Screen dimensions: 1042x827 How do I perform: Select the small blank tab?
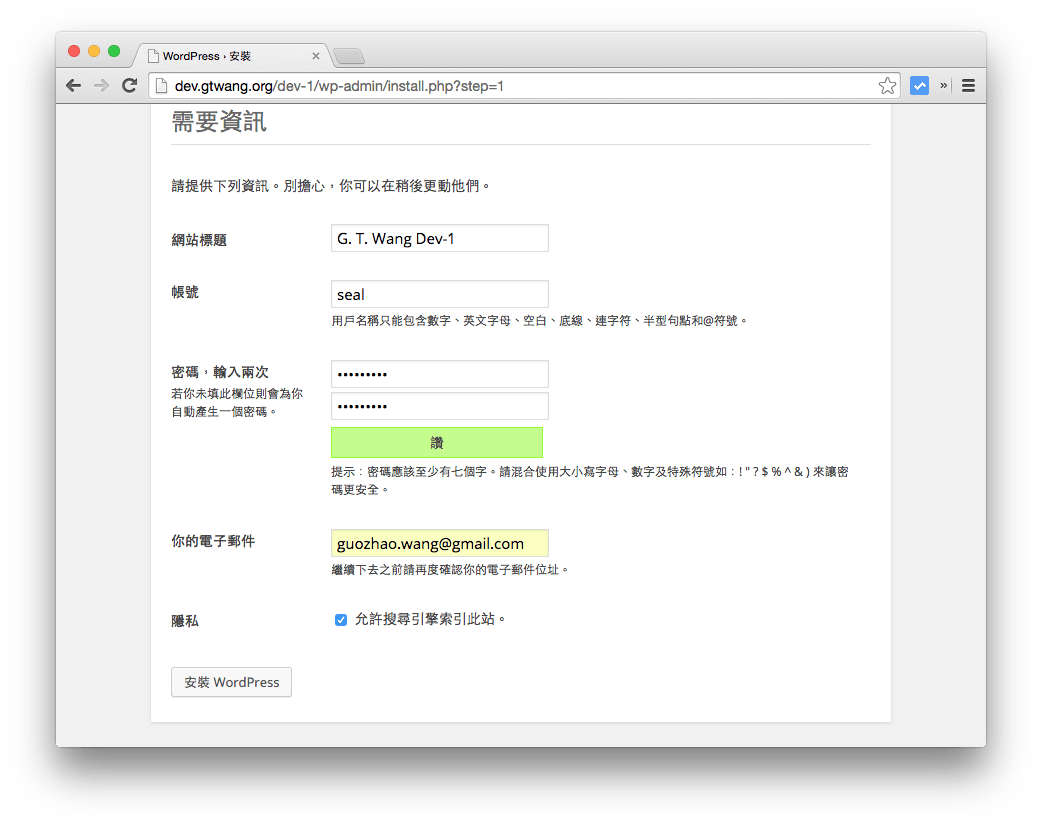[x=348, y=57]
